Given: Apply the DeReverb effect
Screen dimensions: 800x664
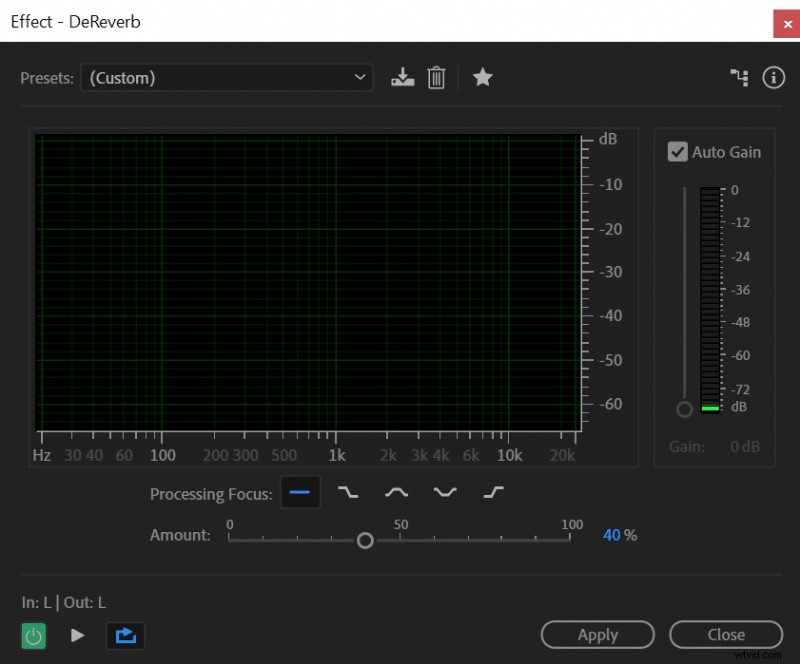Looking at the screenshot, I should (597, 635).
